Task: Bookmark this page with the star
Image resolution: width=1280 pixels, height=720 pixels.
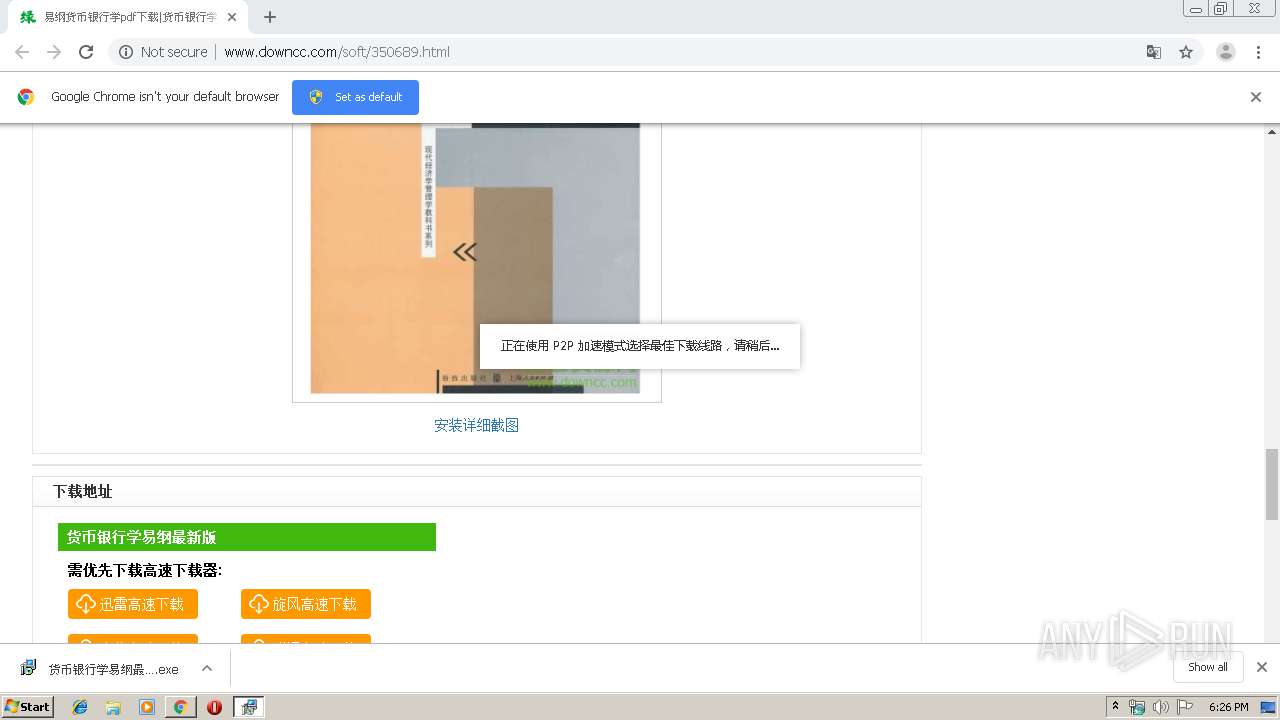Action: [x=1186, y=52]
